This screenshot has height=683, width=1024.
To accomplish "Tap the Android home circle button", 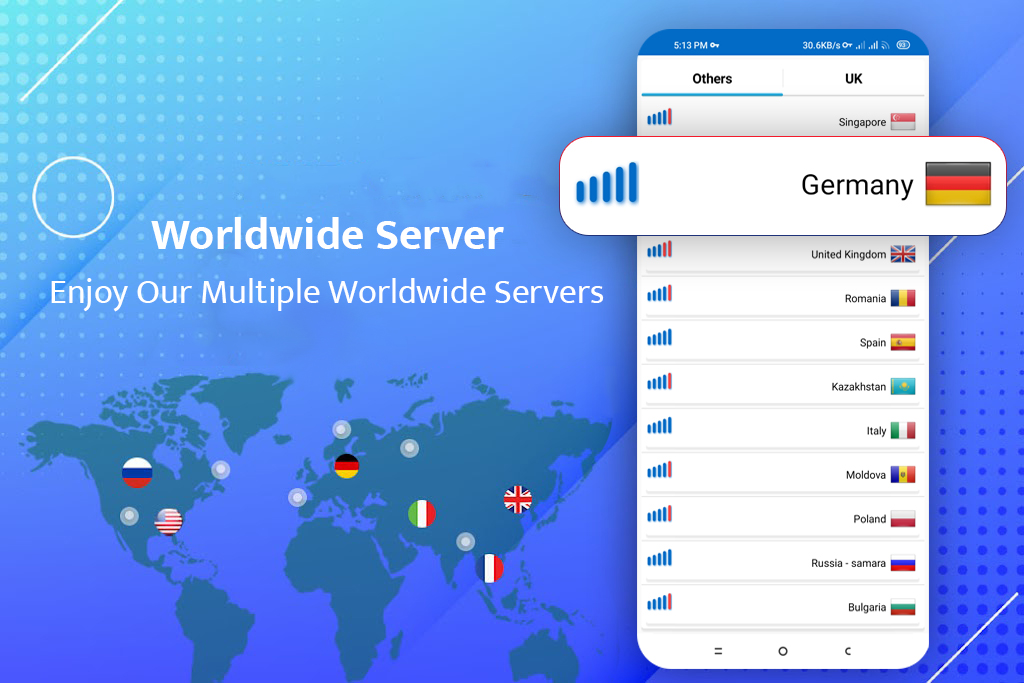I will tap(783, 651).
